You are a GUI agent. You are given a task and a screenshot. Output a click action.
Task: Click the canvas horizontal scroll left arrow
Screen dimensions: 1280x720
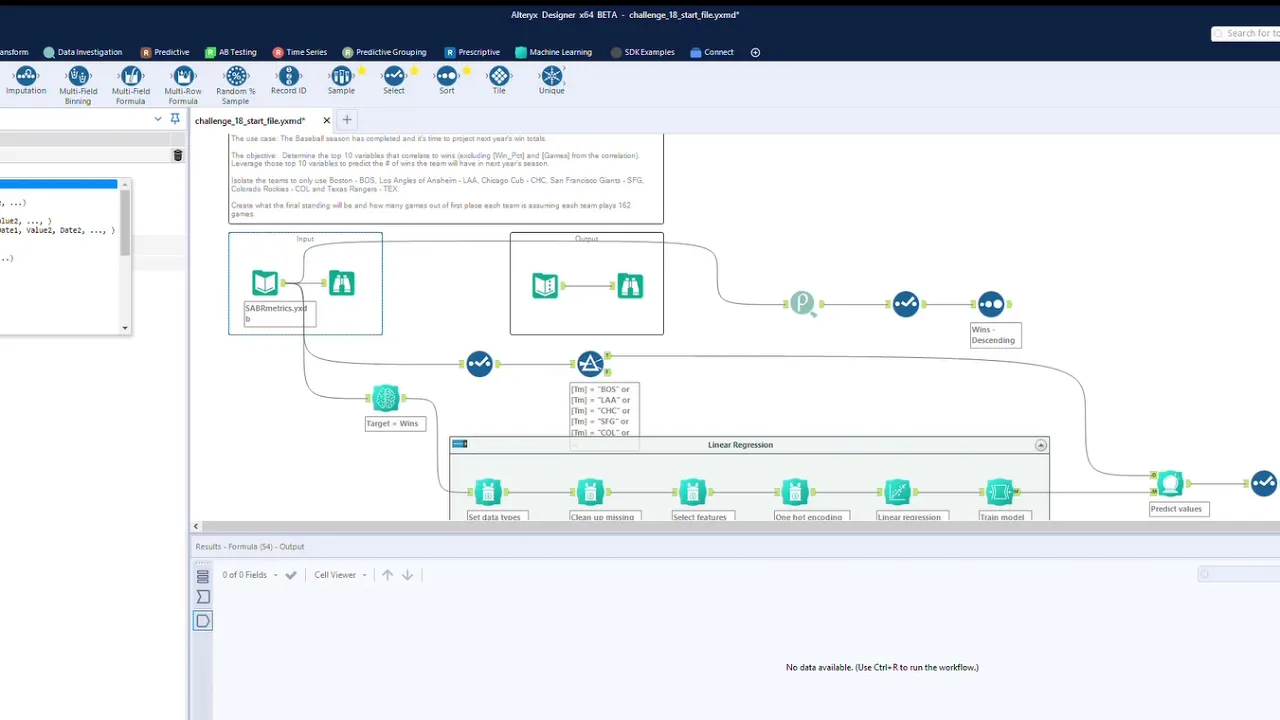197,526
